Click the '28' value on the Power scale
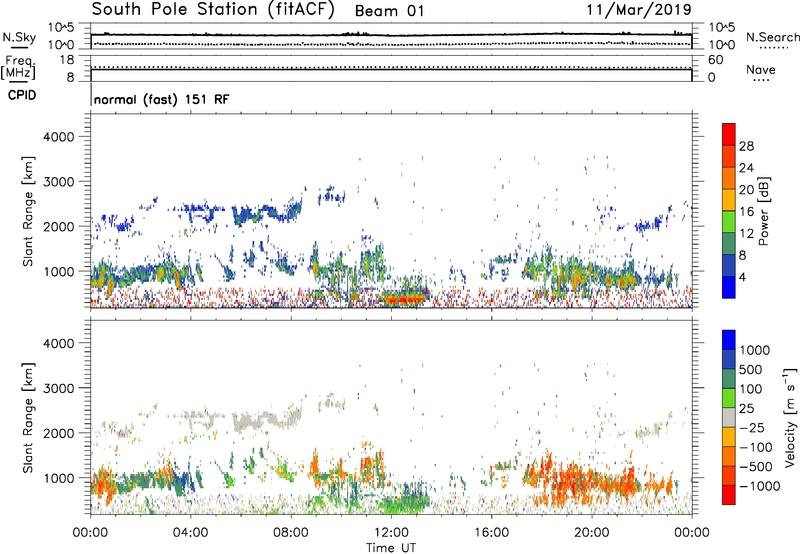This screenshot has width=800, height=554. click(746, 146)
